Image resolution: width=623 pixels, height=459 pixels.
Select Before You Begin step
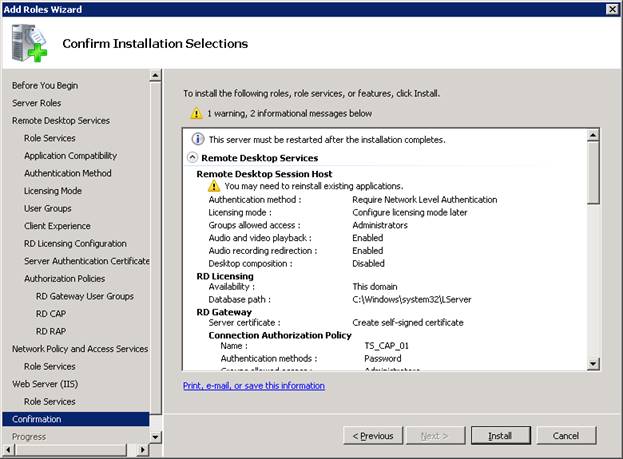point(45,86)
